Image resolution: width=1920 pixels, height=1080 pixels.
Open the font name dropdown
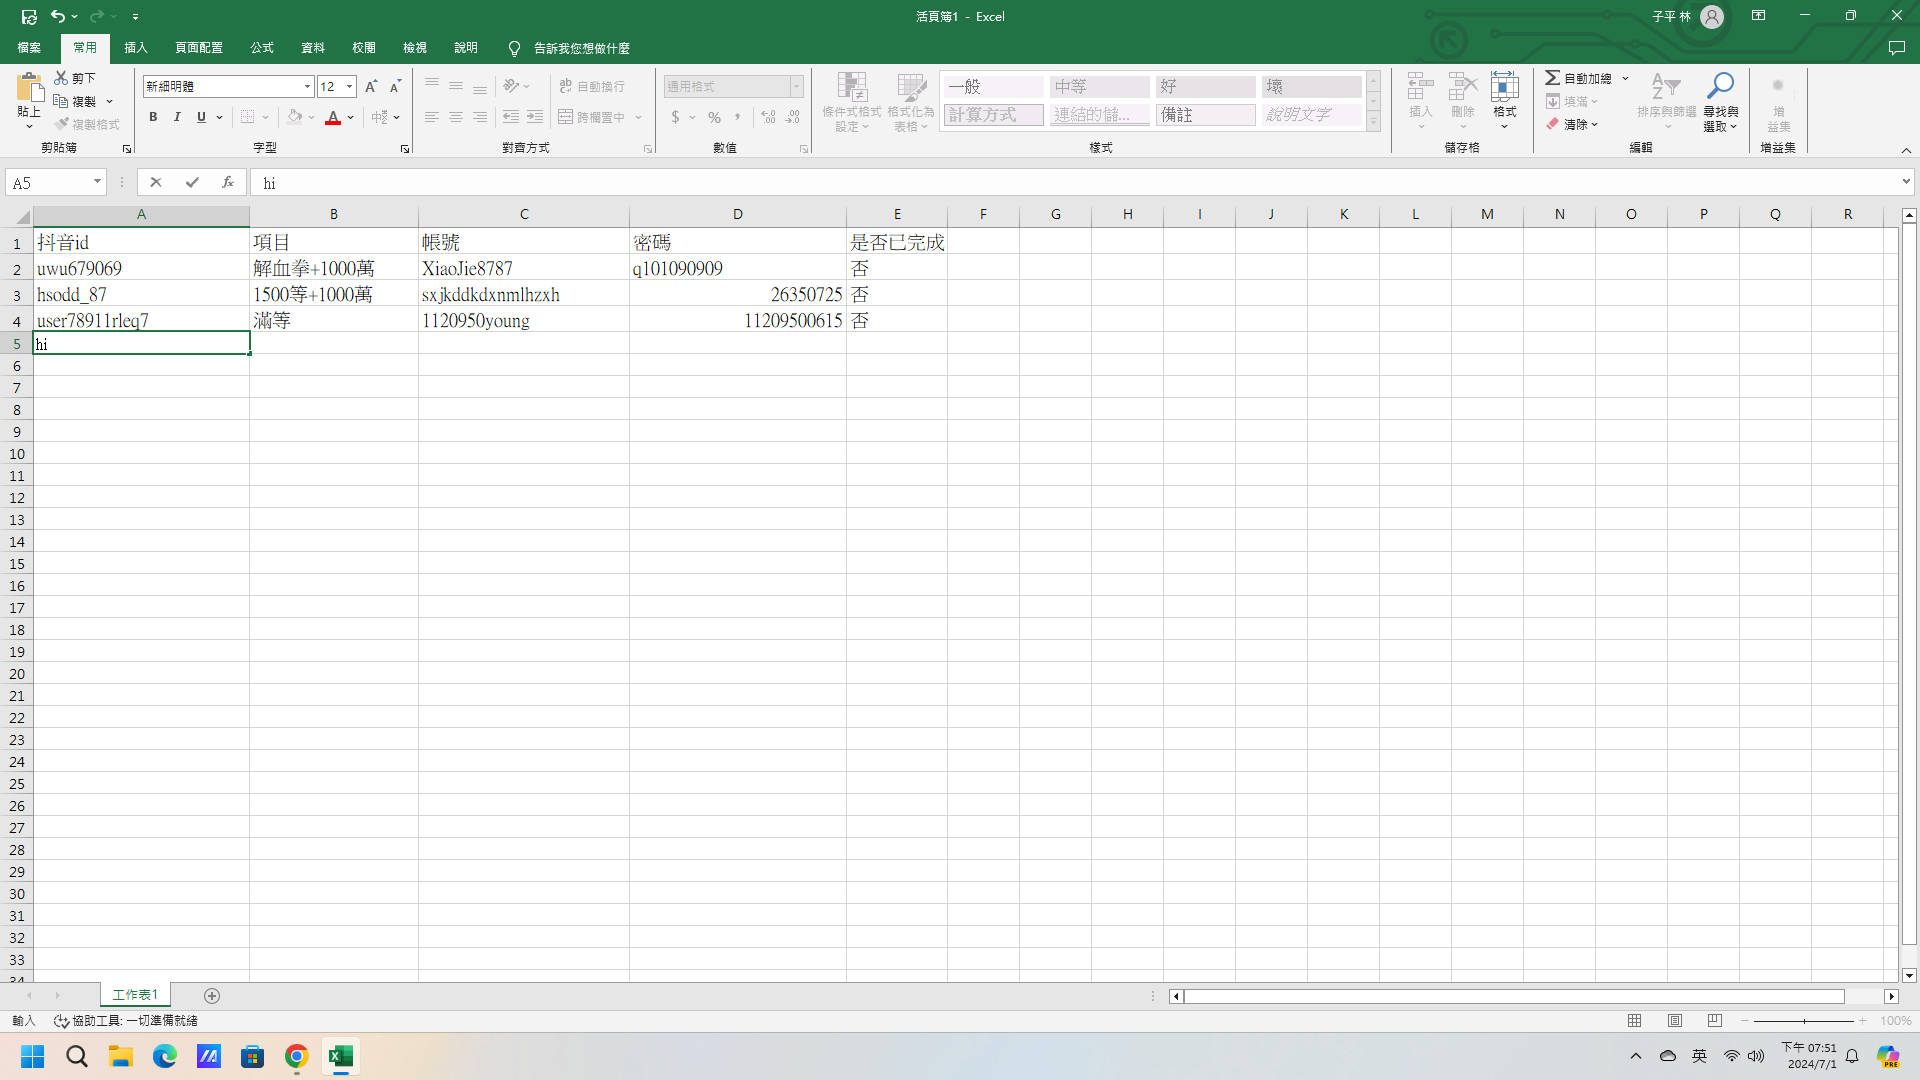(307, 87)
